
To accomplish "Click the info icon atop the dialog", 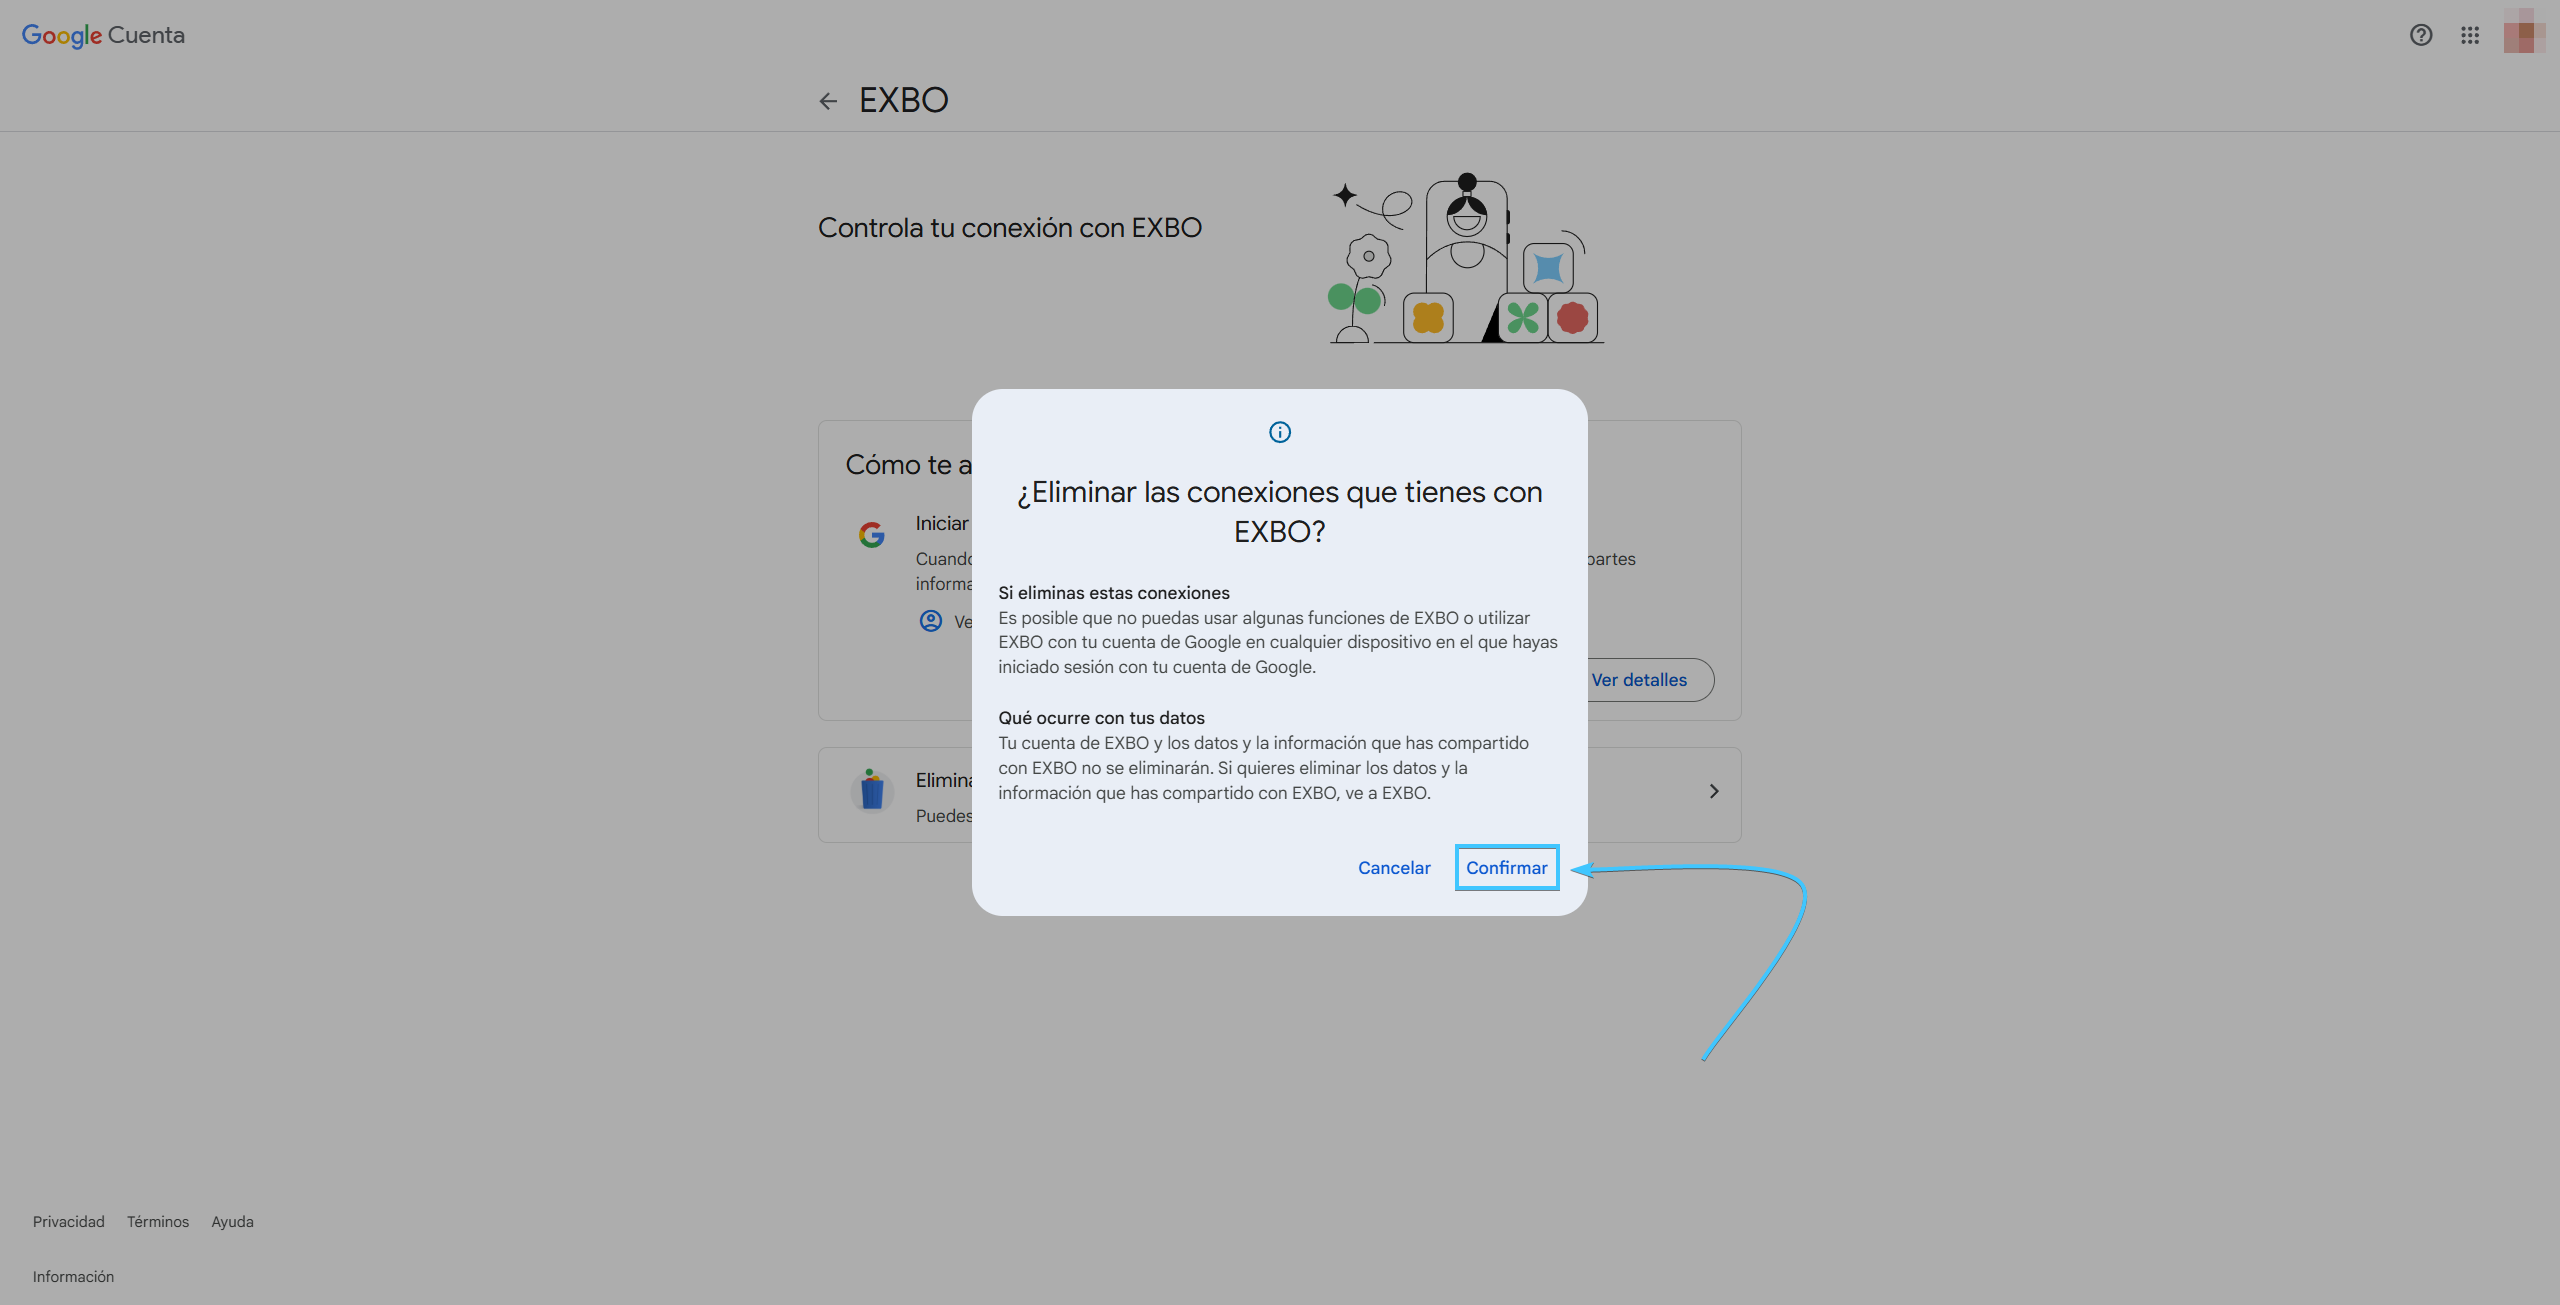I will coord(1280,432).
